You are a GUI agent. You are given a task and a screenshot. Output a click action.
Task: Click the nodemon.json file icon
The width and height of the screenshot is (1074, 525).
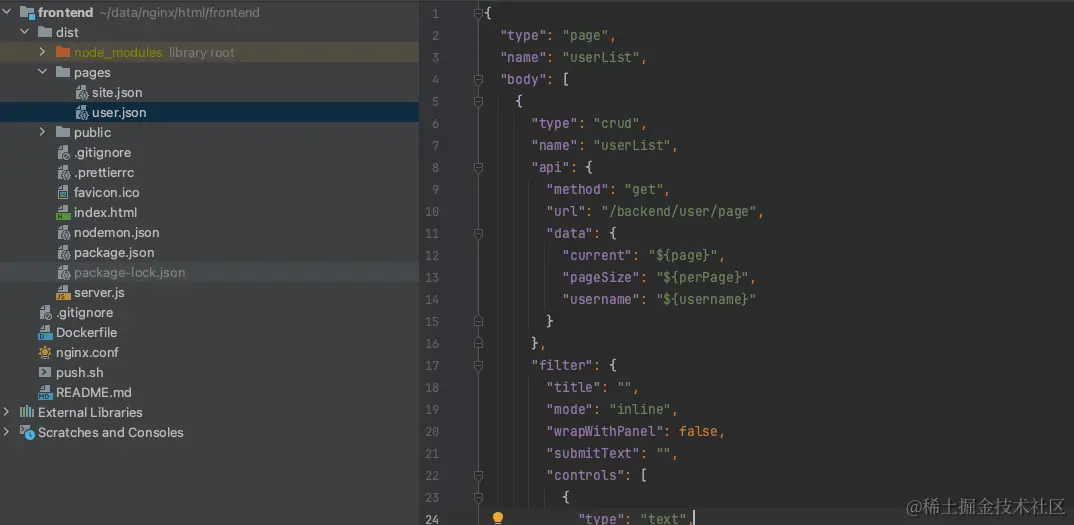tap(63, 232)
